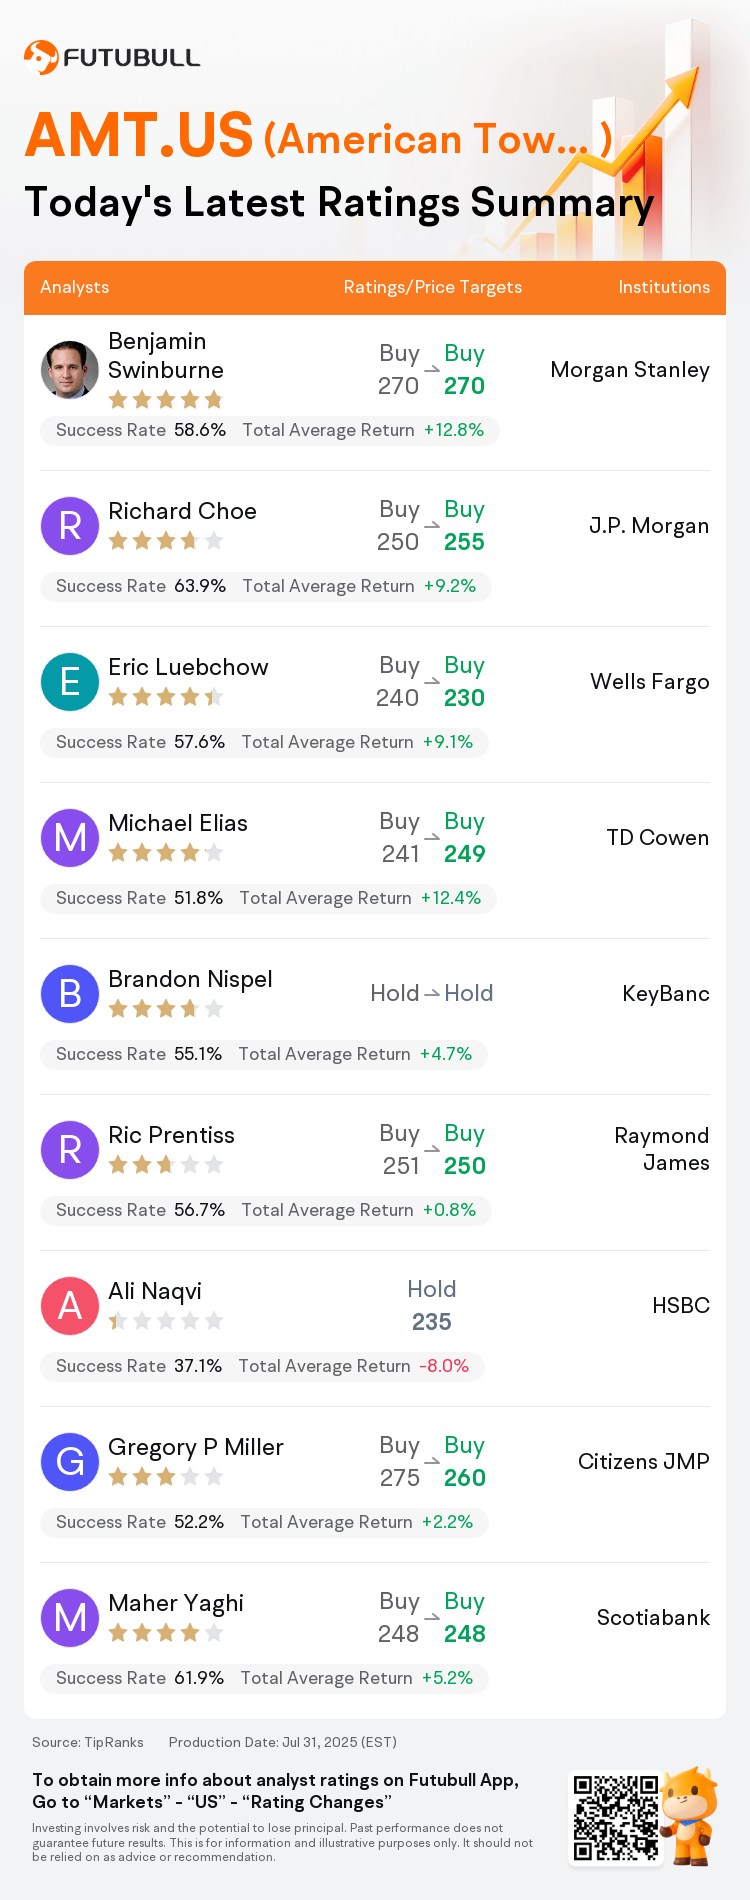Select the Ratings/Price Targets column header
Viewport: 750px width, 1900px height.
[x=433, y=287]
